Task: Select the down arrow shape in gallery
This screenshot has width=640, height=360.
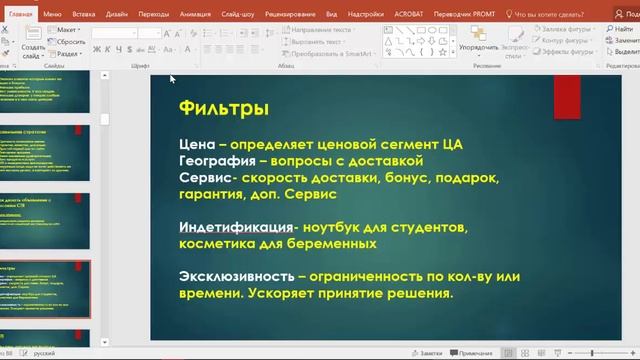Action: point(432,41)
